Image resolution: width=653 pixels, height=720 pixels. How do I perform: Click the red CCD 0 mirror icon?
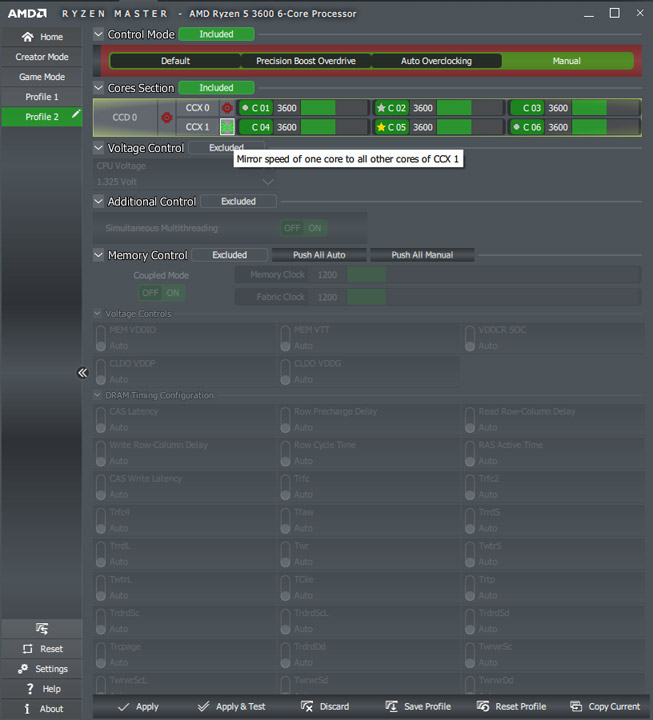[x=167, y=118]
